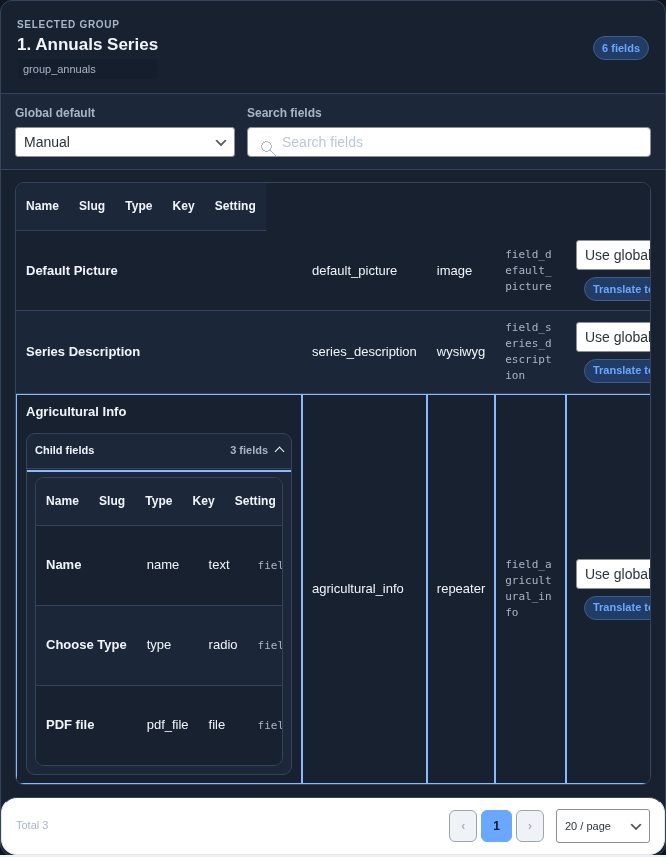Click the Slug header in child fields table
Screen dimensions: 666x857
pos(112,501)
